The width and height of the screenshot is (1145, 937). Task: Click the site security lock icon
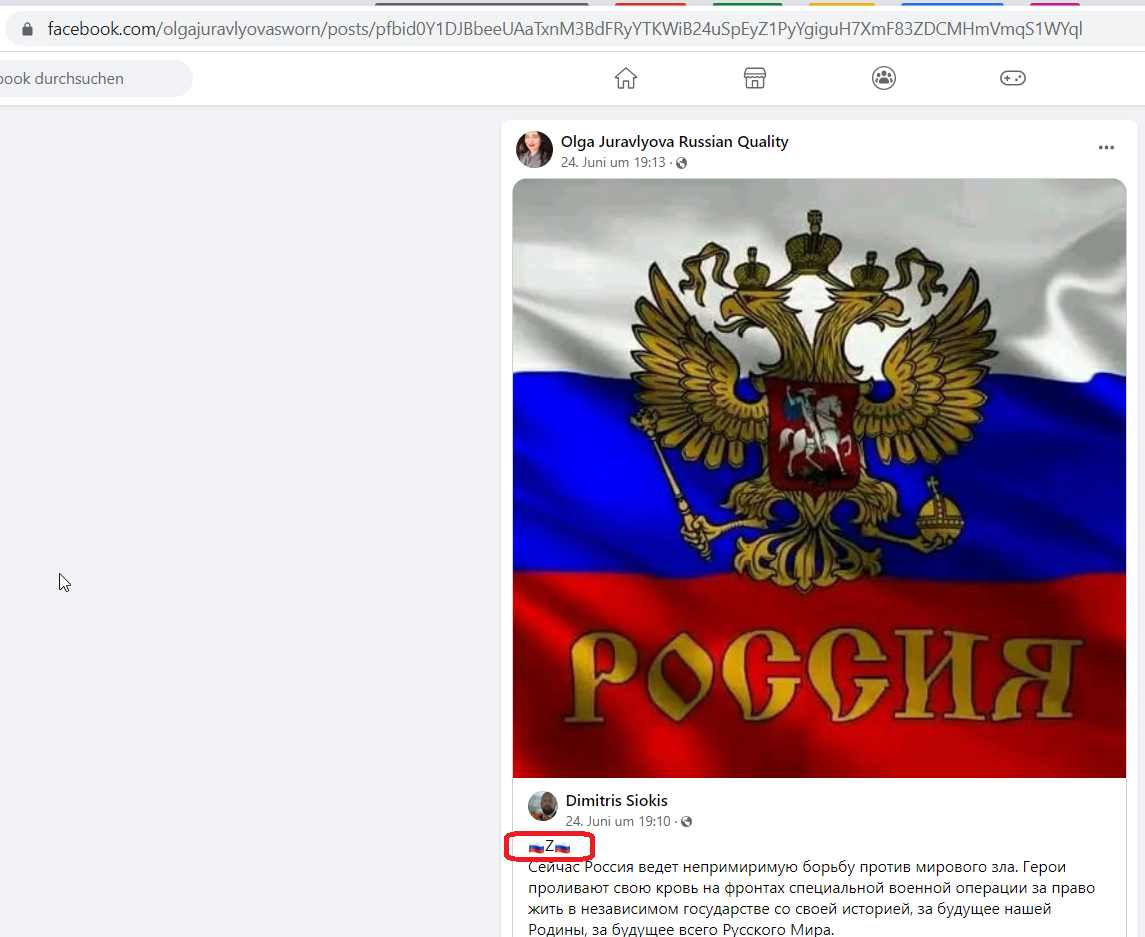[x=28, y=29]
